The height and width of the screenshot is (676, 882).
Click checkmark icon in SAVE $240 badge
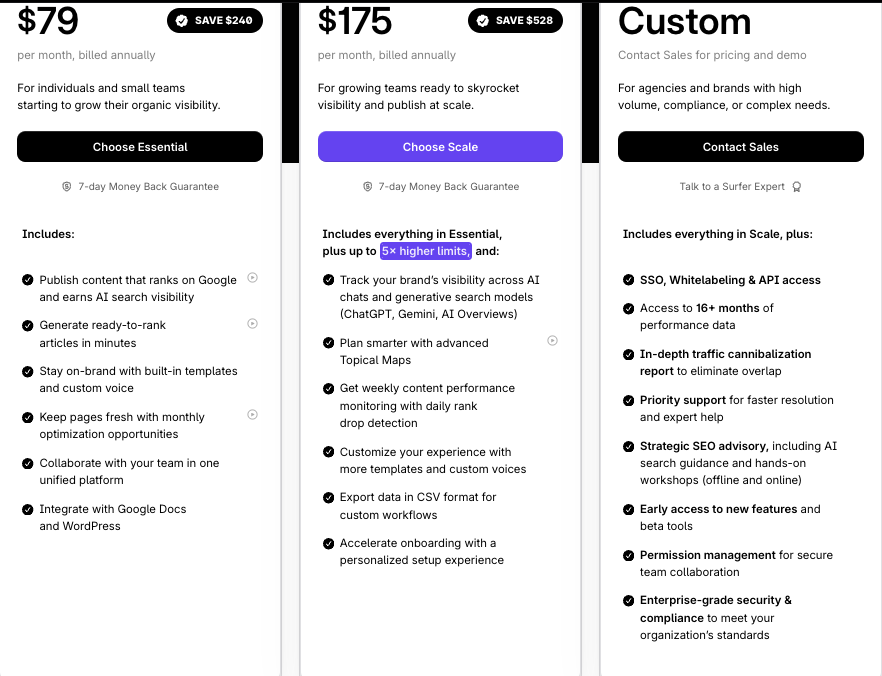click(x=181, y=20)
